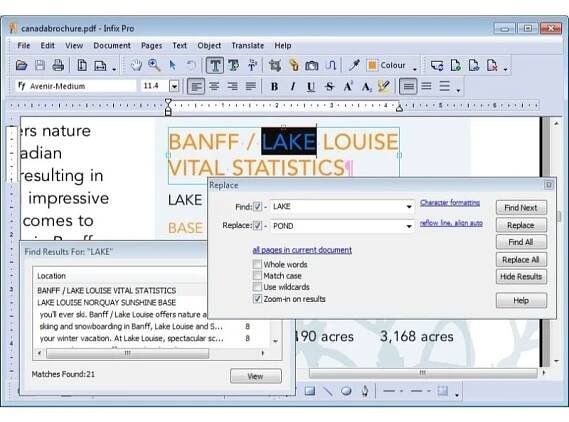Open the Document menu

coord(112,45)
